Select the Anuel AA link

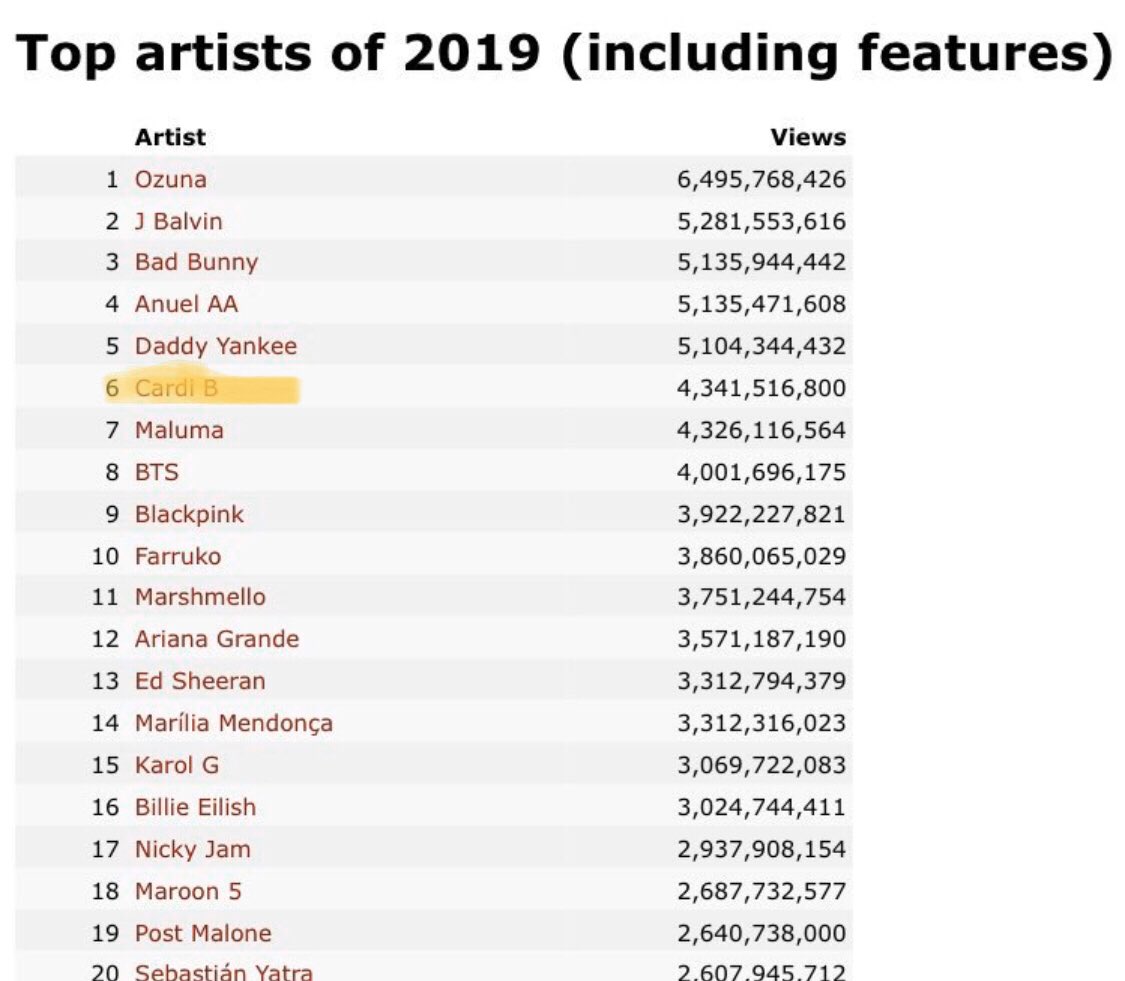(187, 304)
